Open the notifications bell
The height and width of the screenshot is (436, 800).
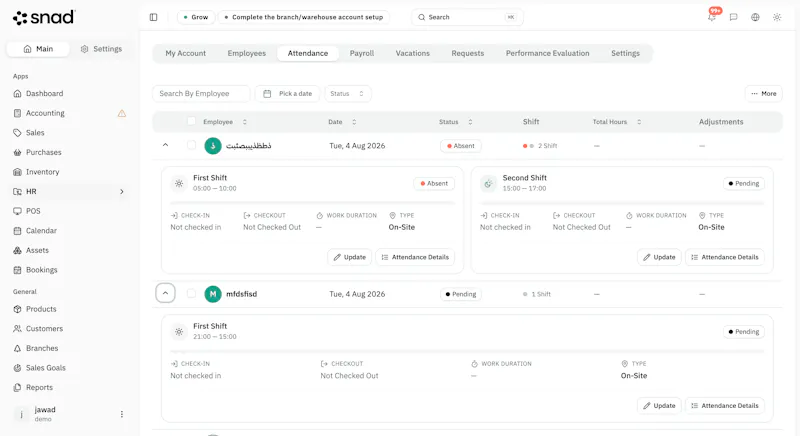coord(712,17)
